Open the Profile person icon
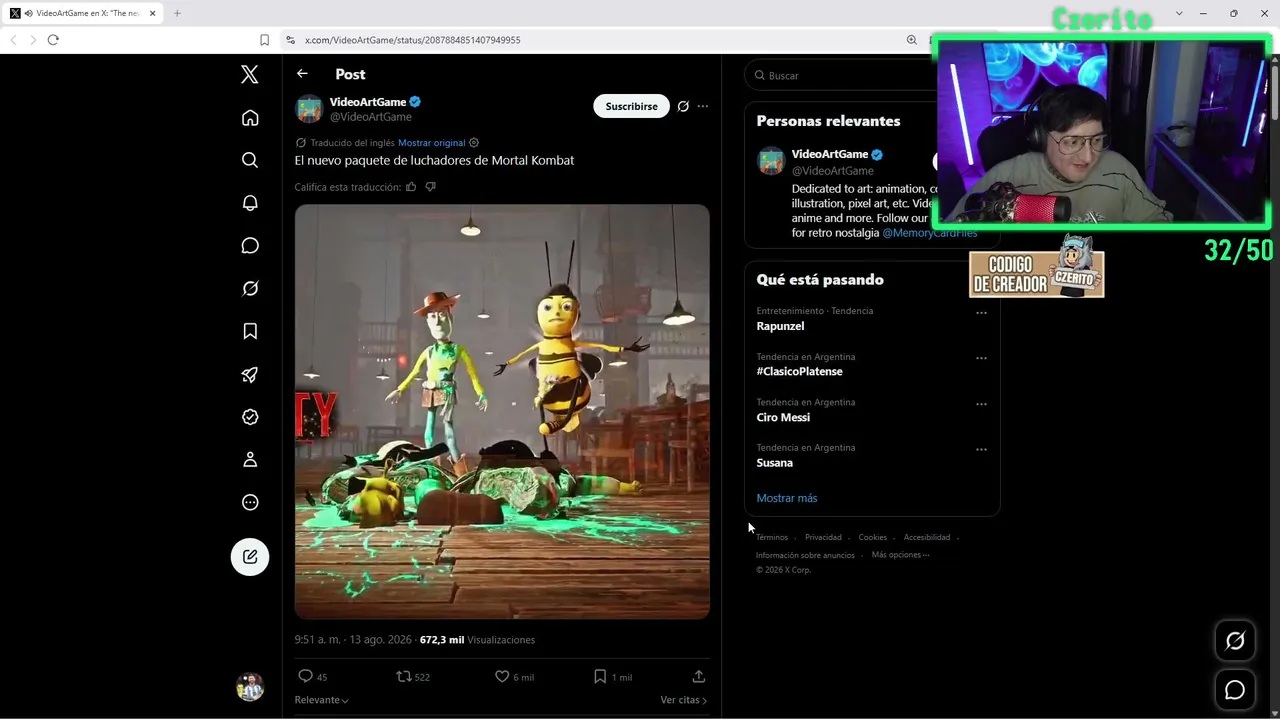 250,460
